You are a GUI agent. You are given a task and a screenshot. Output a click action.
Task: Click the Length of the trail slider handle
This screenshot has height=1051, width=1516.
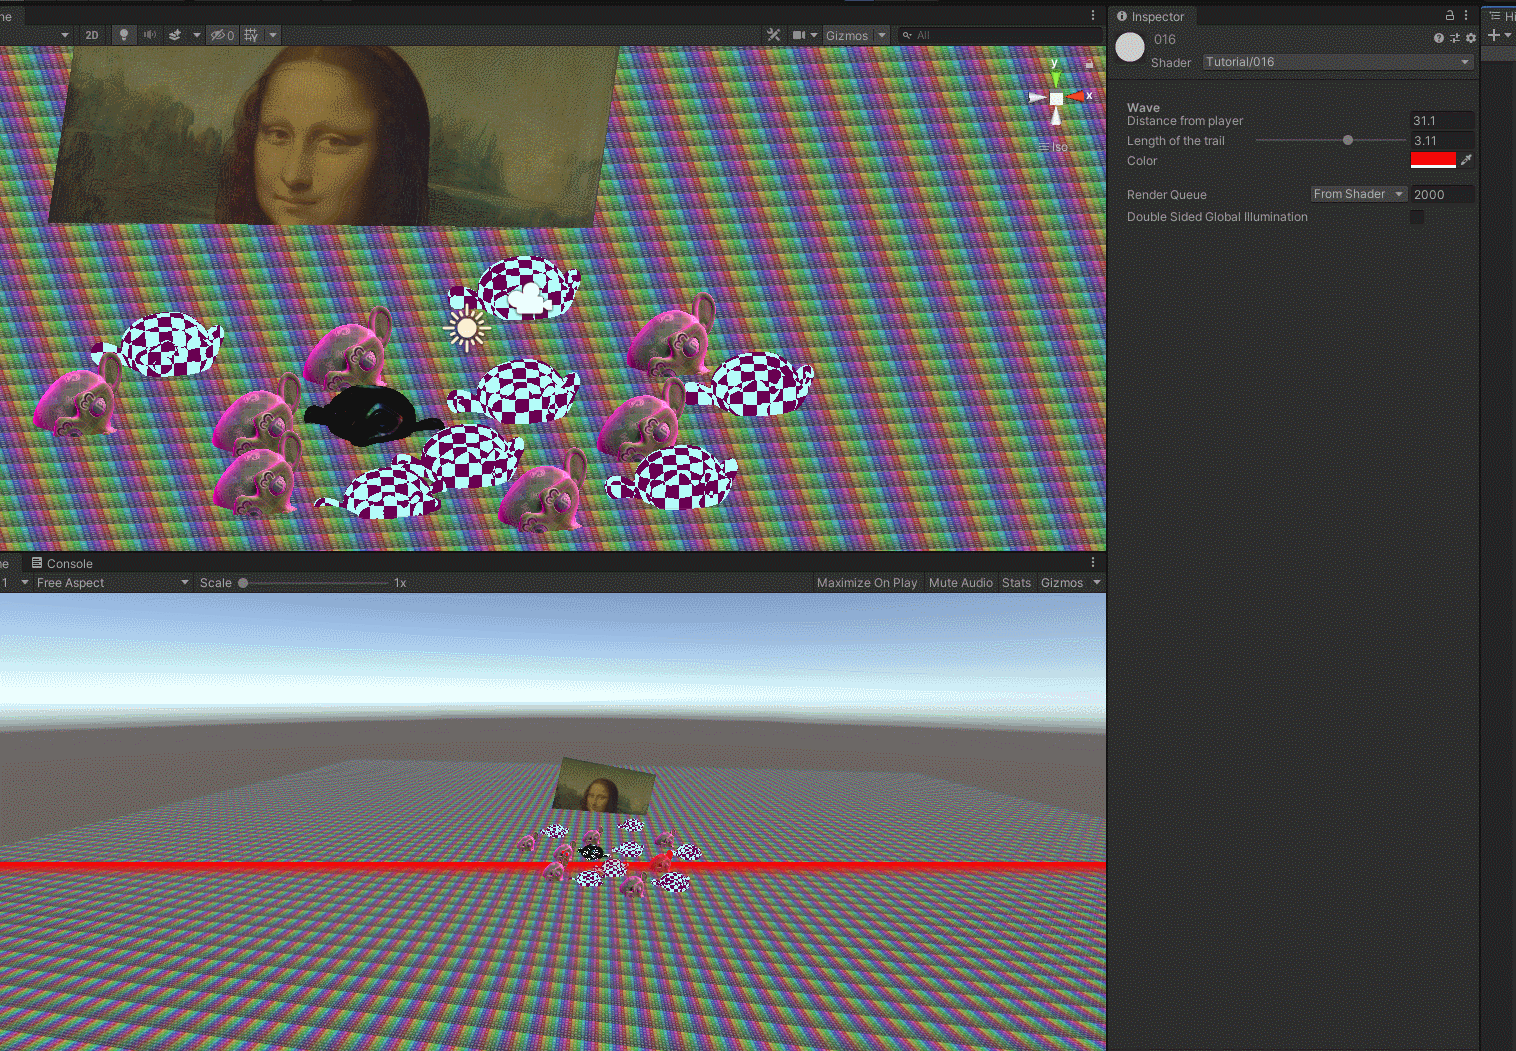coord(1348,141)
